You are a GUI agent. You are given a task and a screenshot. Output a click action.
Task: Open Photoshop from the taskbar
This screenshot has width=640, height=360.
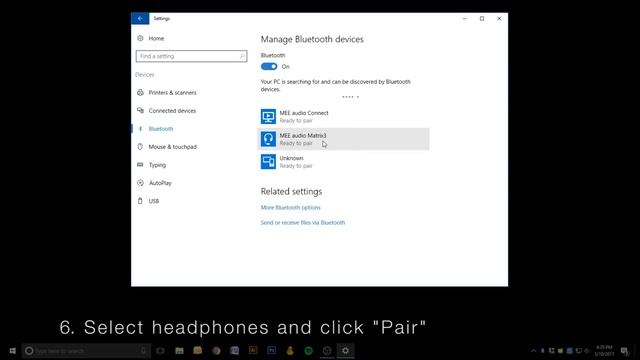click(271, 350)
